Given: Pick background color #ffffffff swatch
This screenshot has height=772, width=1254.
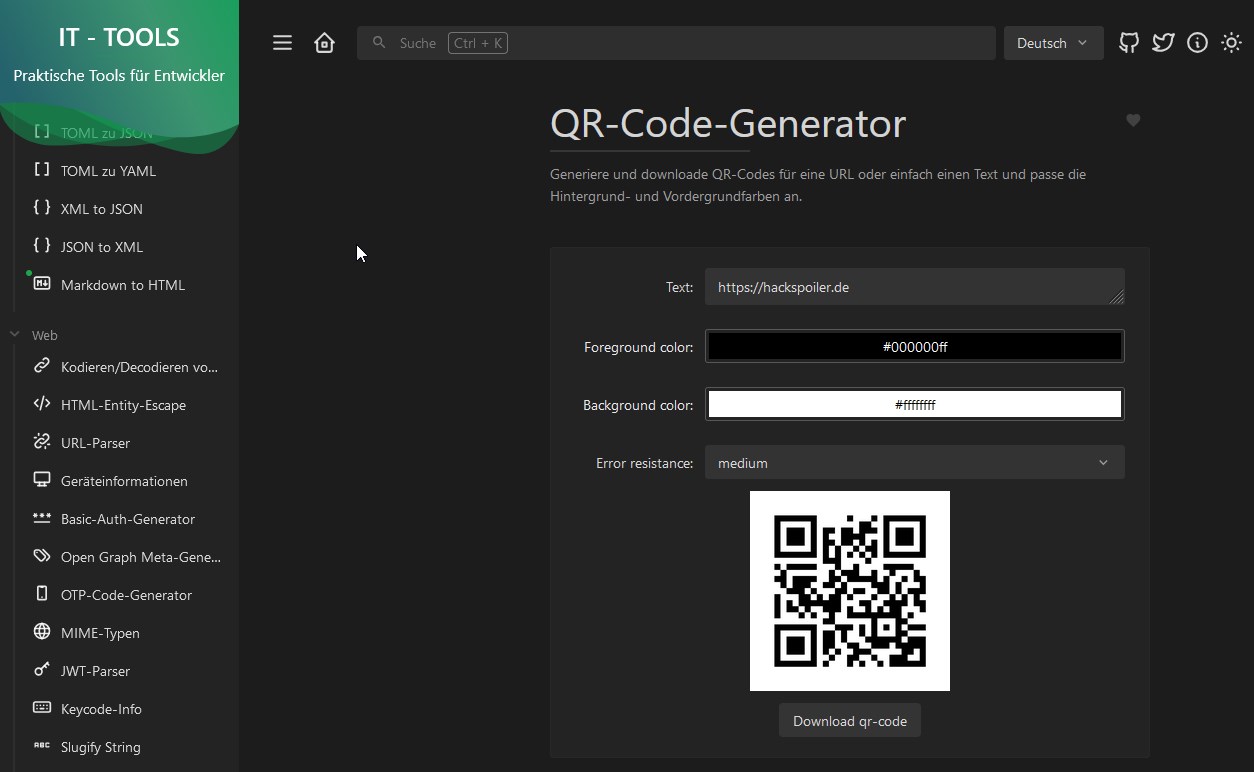Looking at the screenshot, I should 915,405.
